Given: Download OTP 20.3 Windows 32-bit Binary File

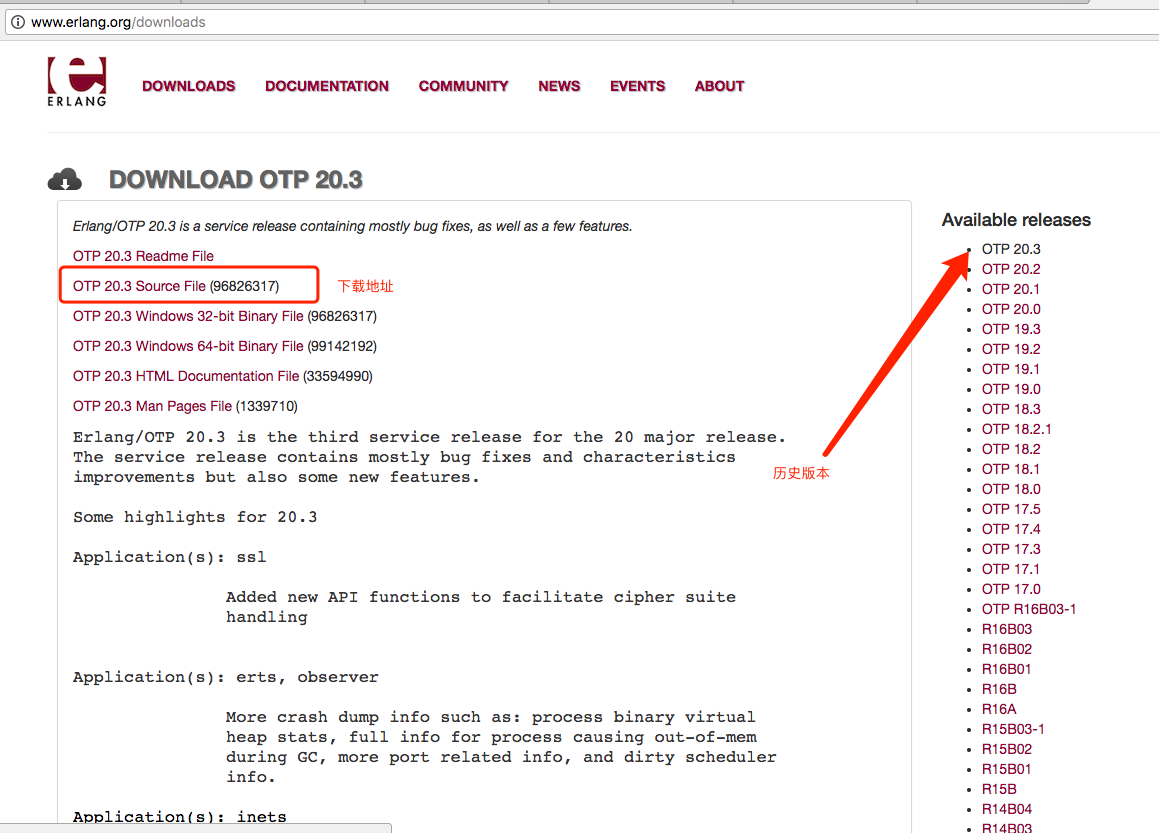Looking at the screenshot, I should 188,316.
